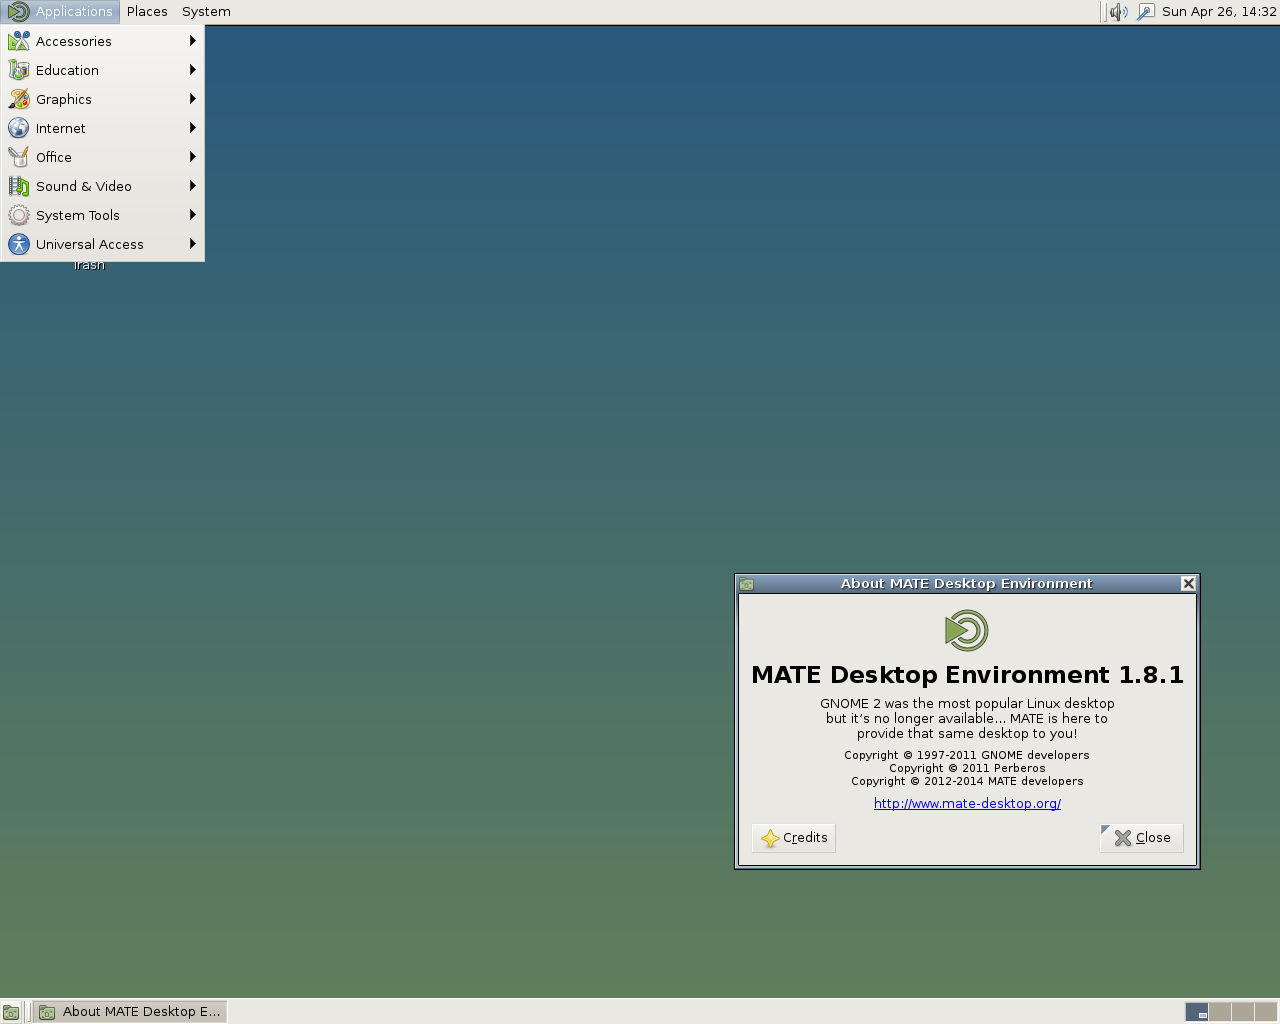This screenshot has width=1280, height=1024.
Task: Click the date and time clock
Action: point(1219,12)
